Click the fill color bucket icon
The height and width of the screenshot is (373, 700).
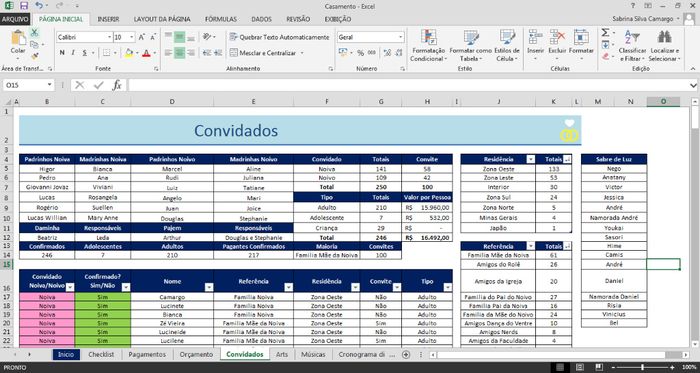coord(129,53)
